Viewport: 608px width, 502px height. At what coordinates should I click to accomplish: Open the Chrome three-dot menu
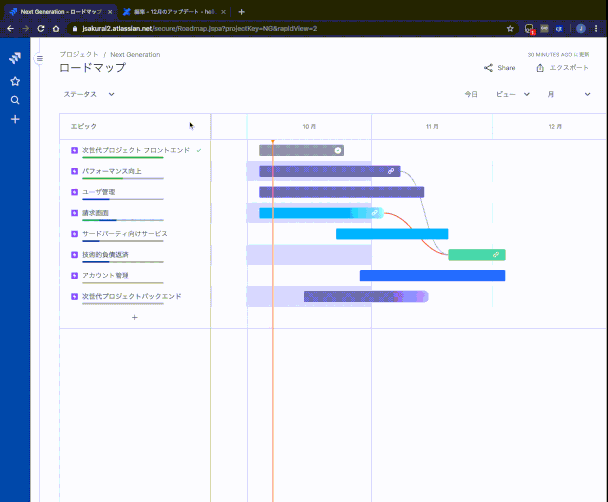pos(596,29)
